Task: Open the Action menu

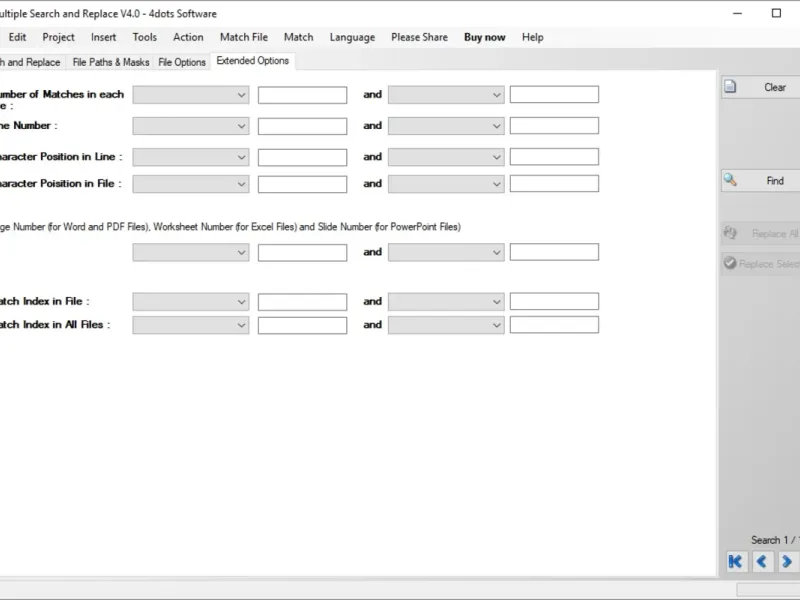Action: 188,37
